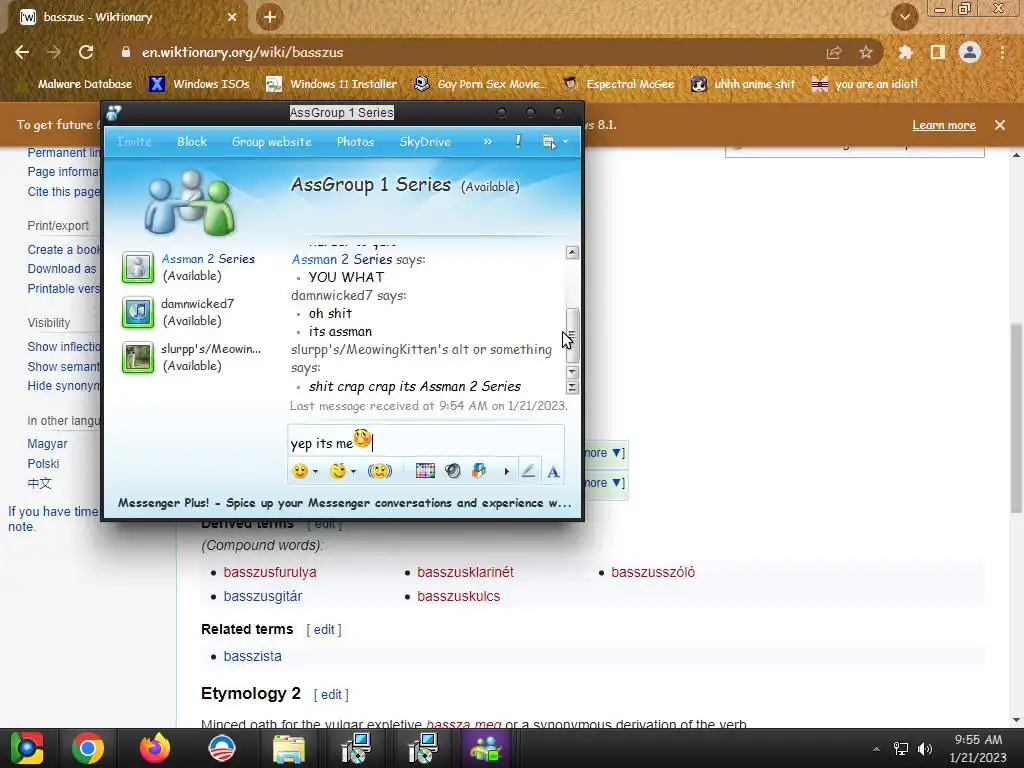The height and width of the screenshot is (768, 1024).
Task: Open the basszista related term
Action: (252, 656)
